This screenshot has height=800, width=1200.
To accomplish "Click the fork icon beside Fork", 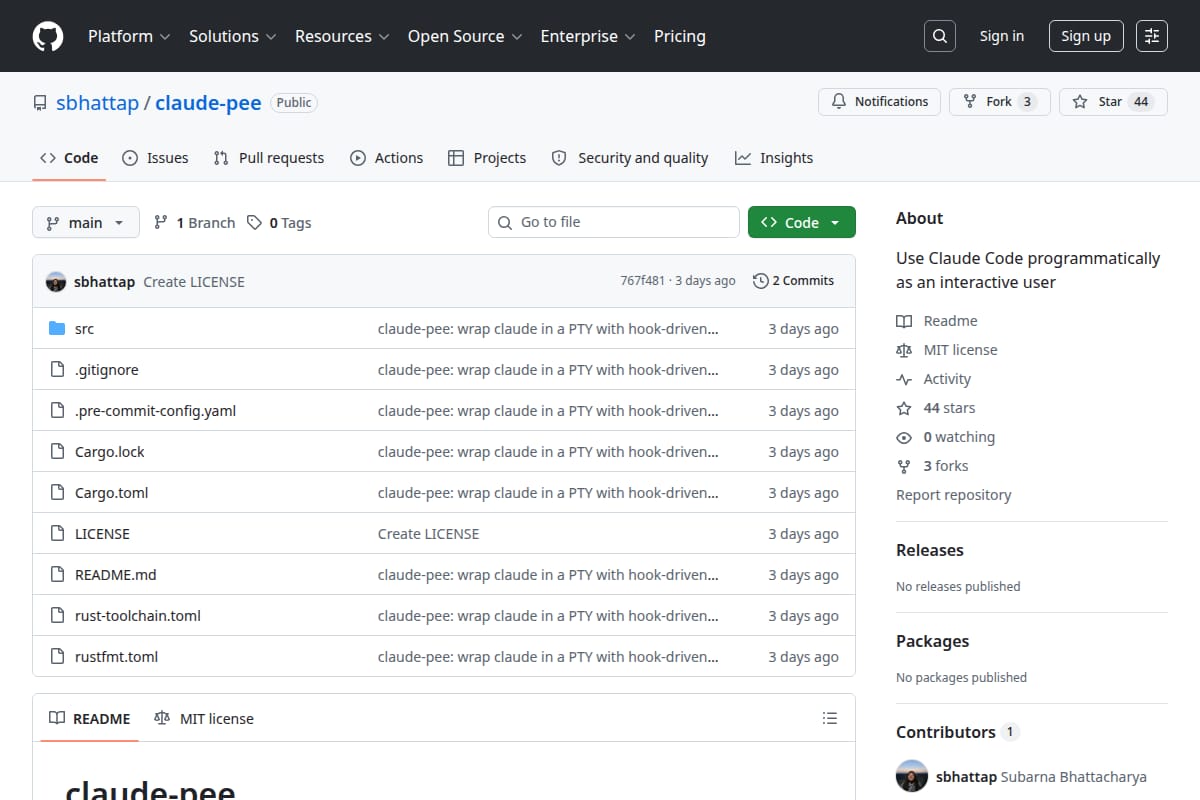I will [x=969, y=102].
